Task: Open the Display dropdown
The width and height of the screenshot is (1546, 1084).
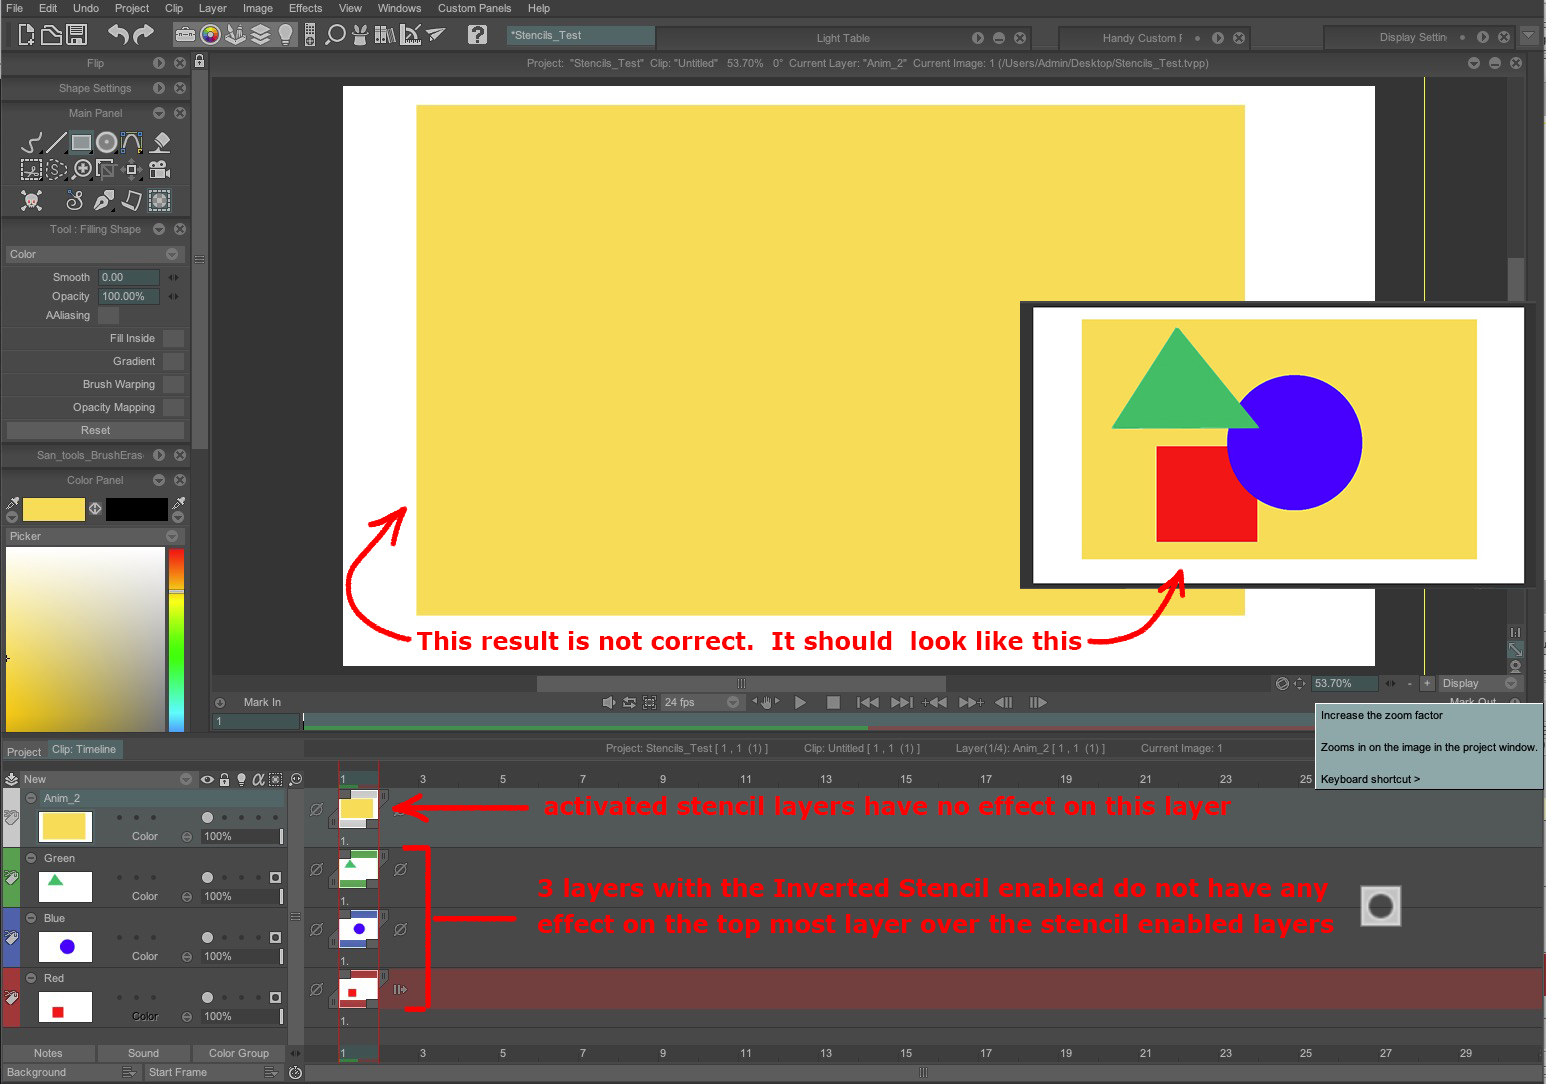Action: pyautogui.click(x=1480, y=683)
